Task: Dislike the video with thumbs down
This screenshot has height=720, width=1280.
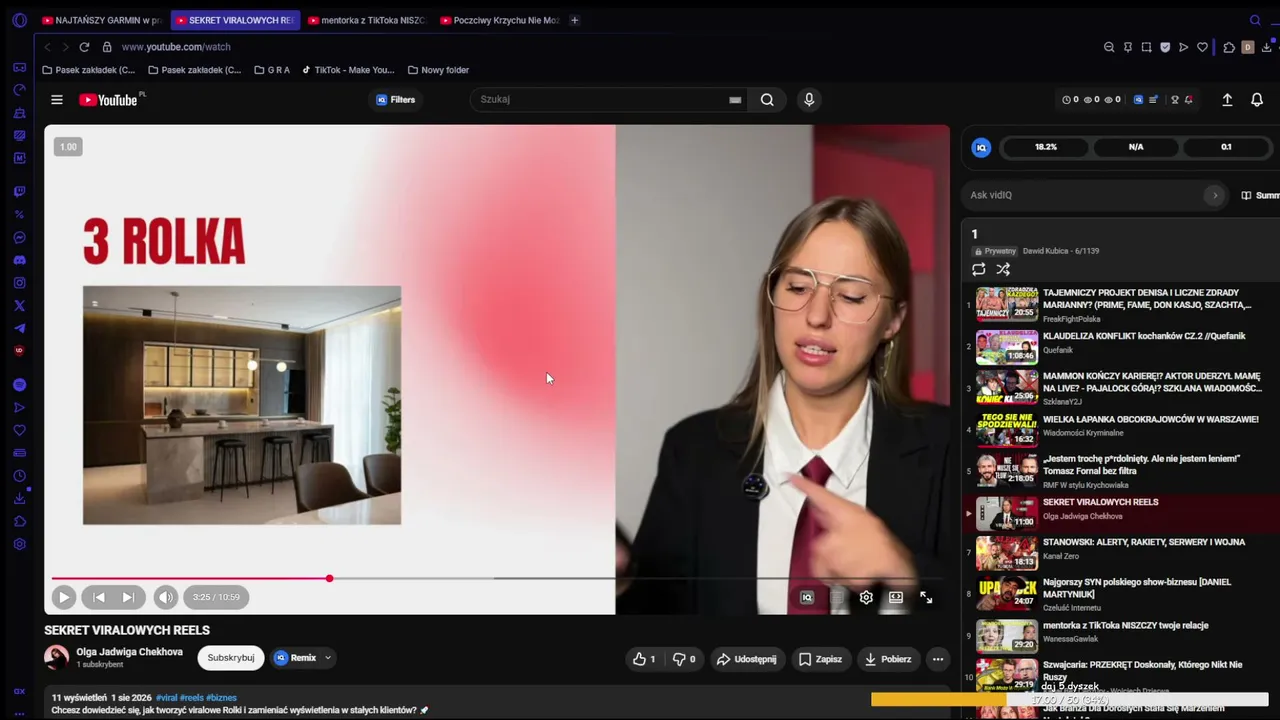Action: pyautogui.click(x=684, y=659)
